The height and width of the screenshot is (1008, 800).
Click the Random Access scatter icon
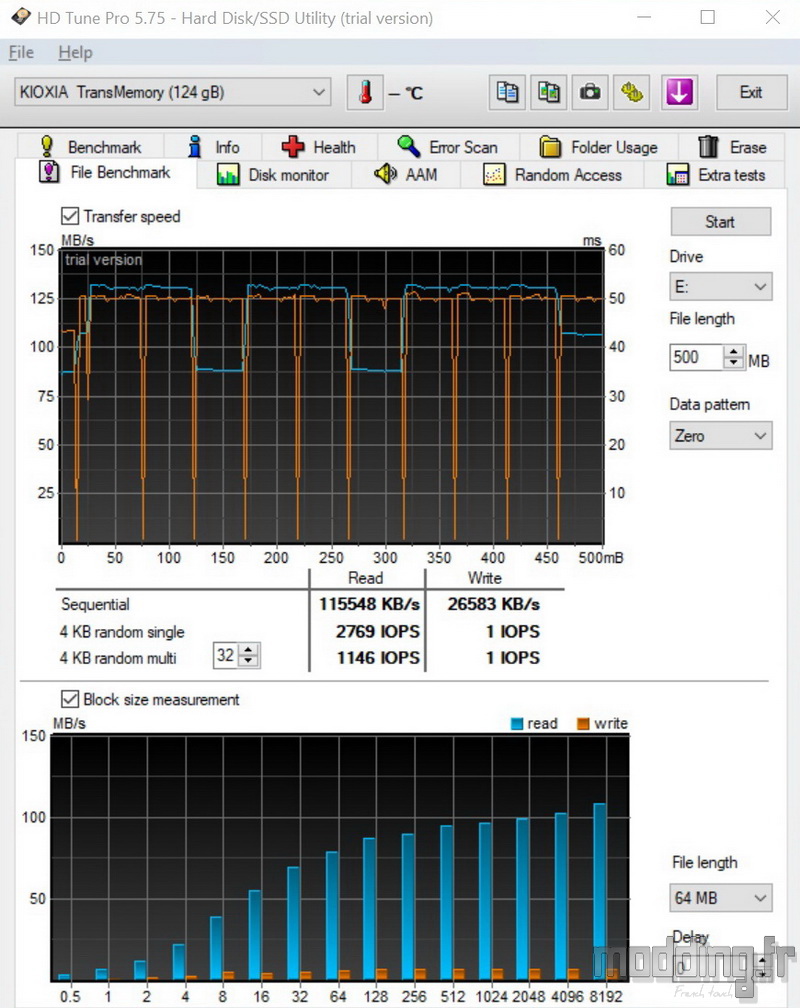click(x=494, y=175)
